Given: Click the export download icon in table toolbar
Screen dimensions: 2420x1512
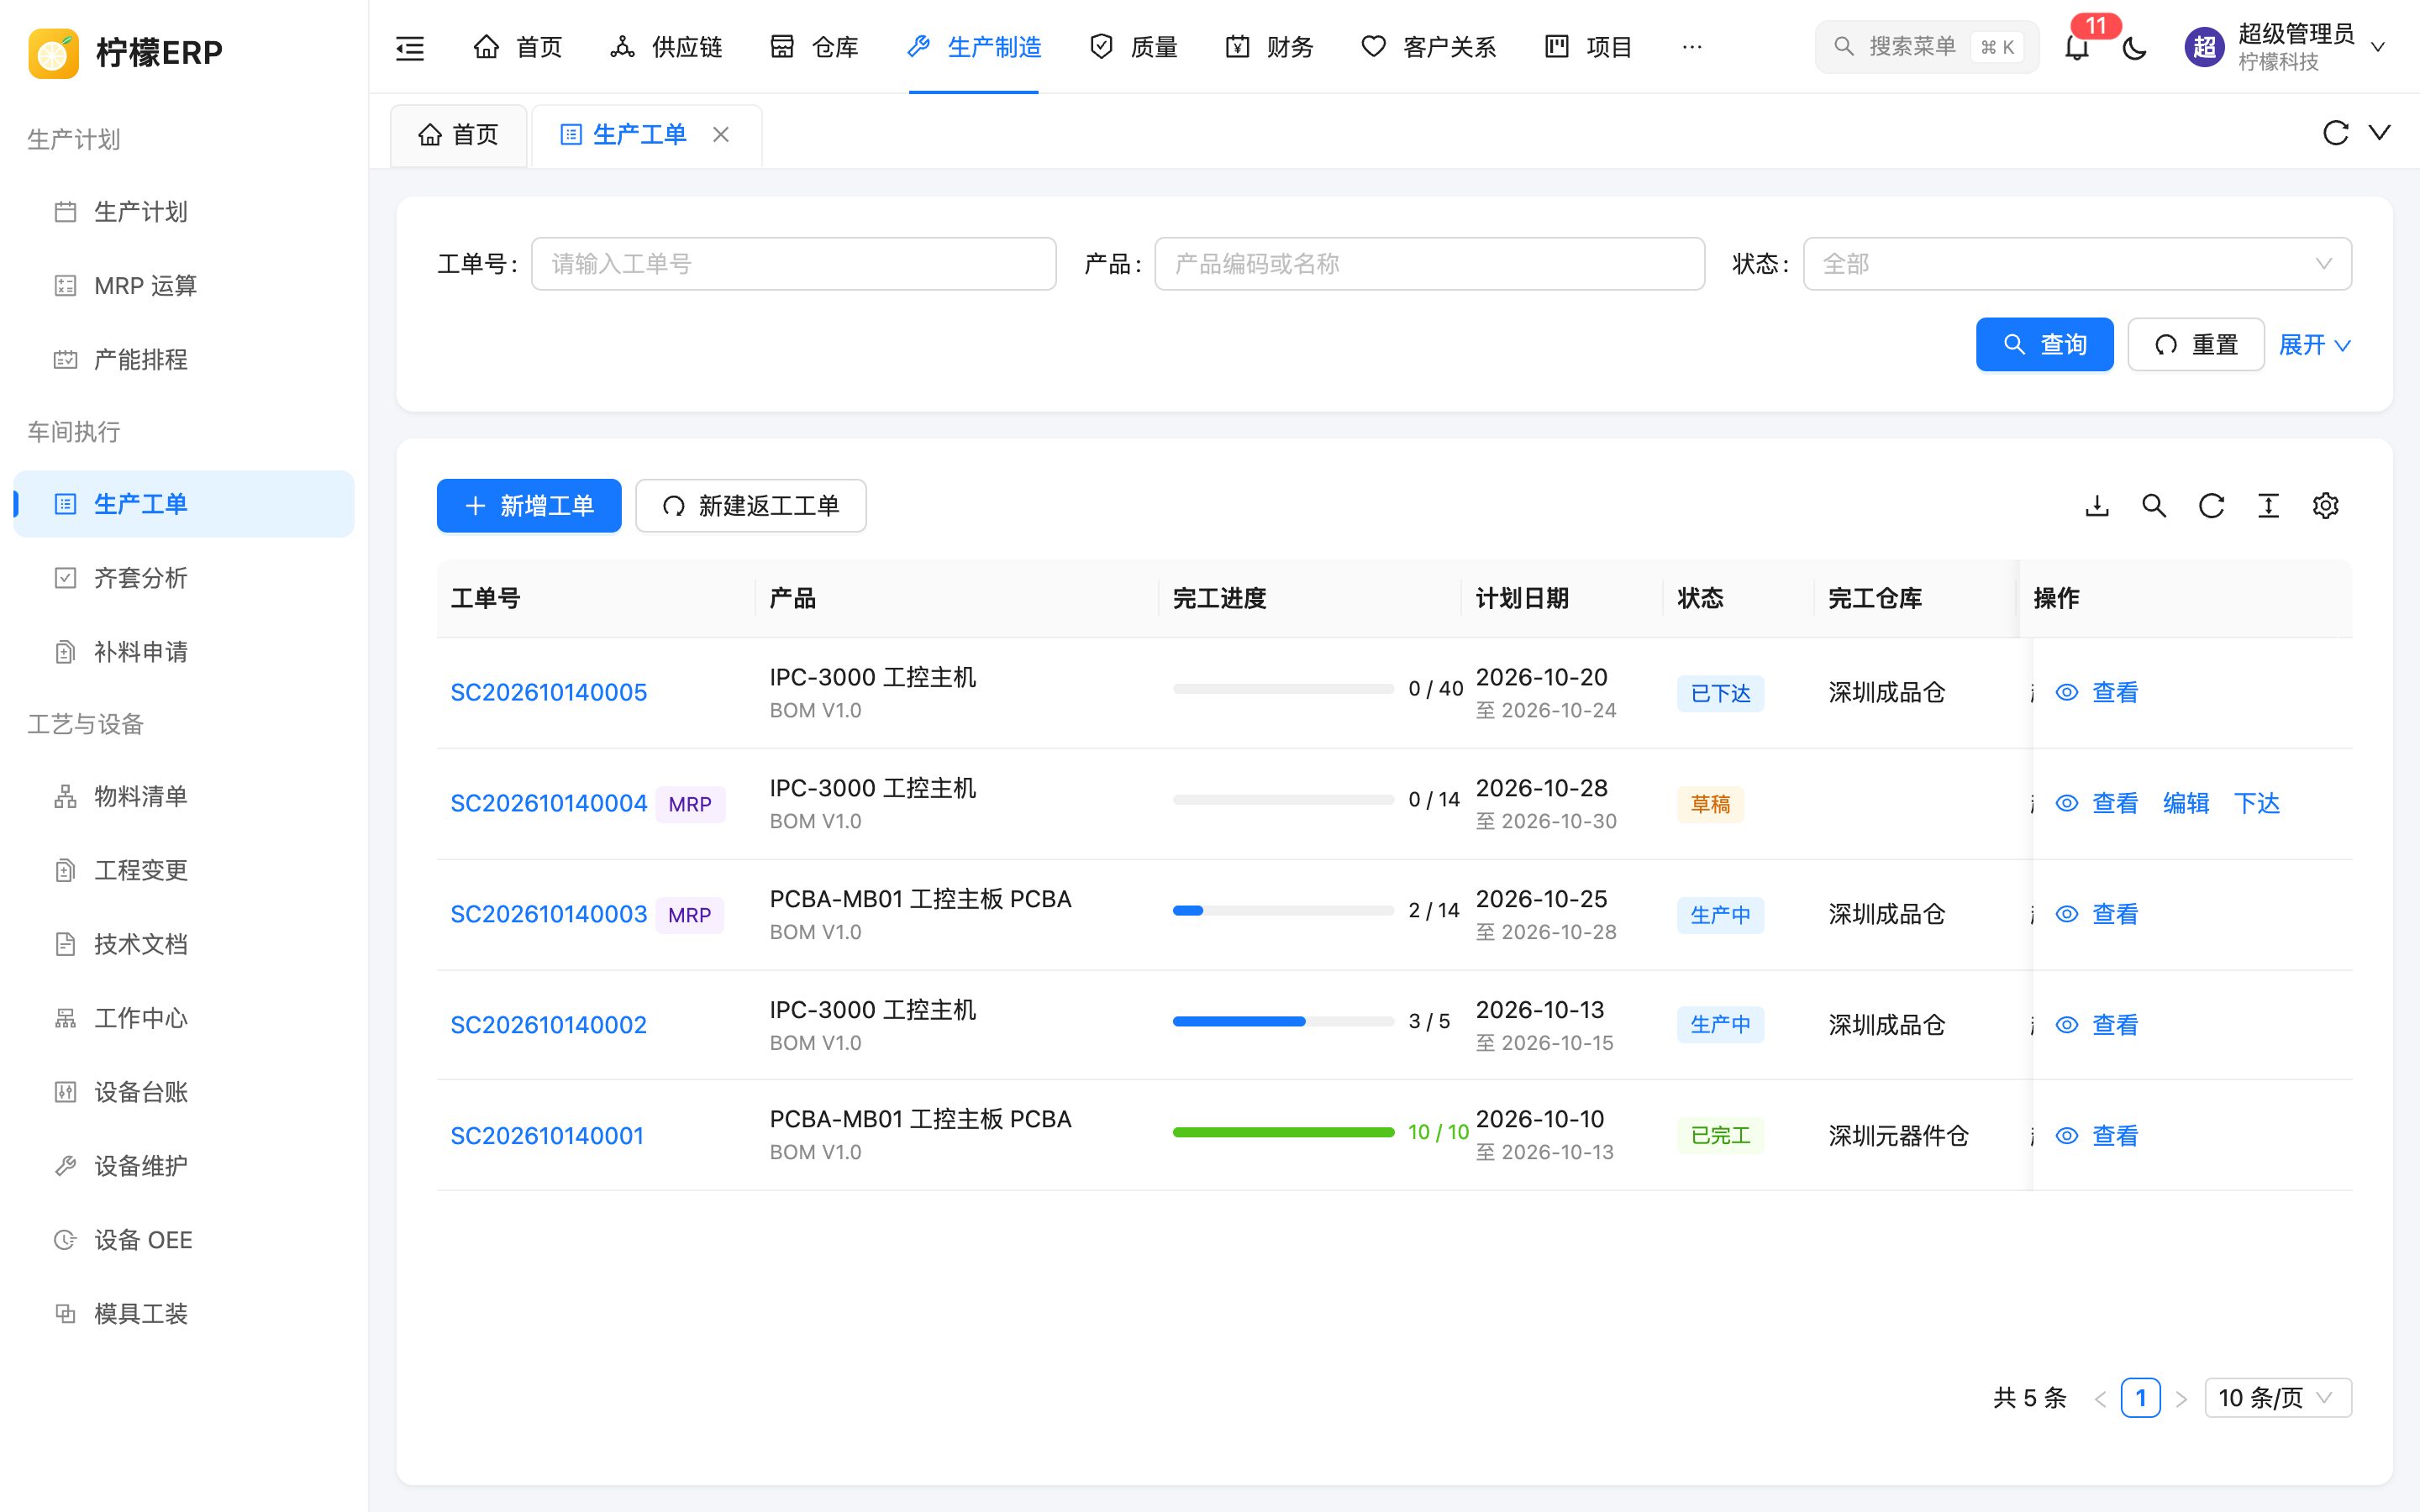Looking at the screenshot, I should [x=2097, y=506].
